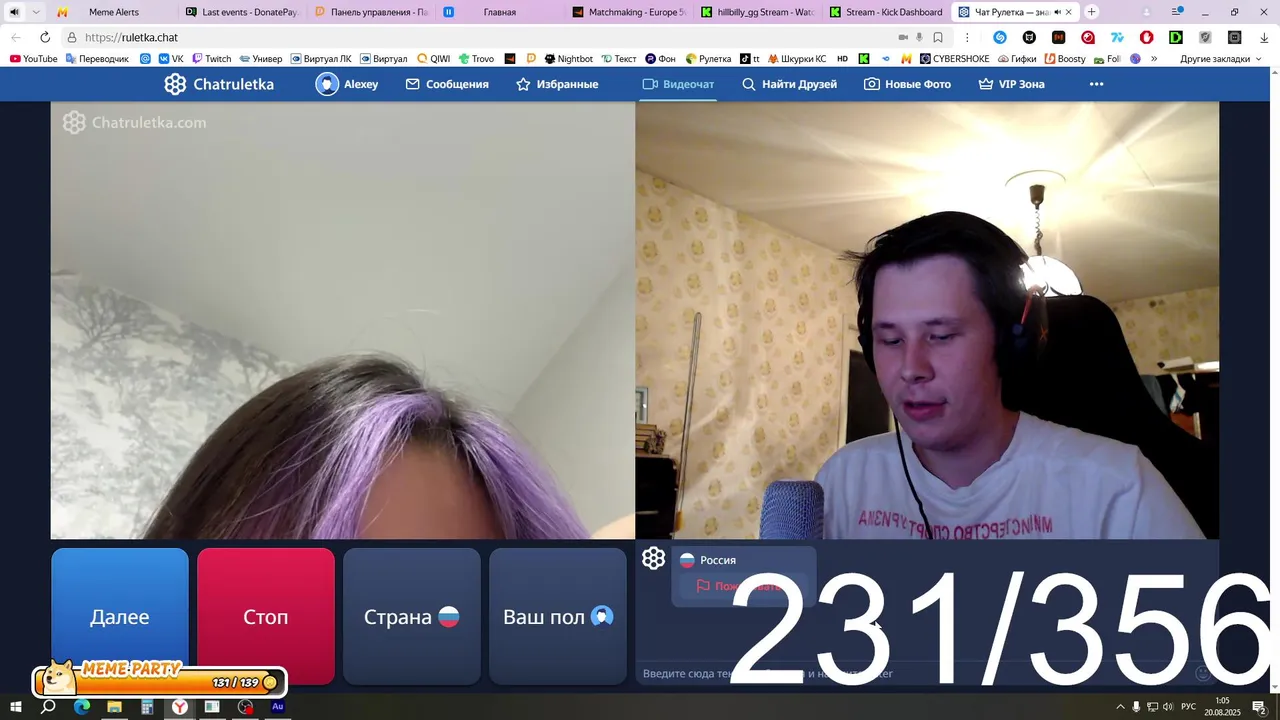Go to Избранные favorites

(557, 84)
